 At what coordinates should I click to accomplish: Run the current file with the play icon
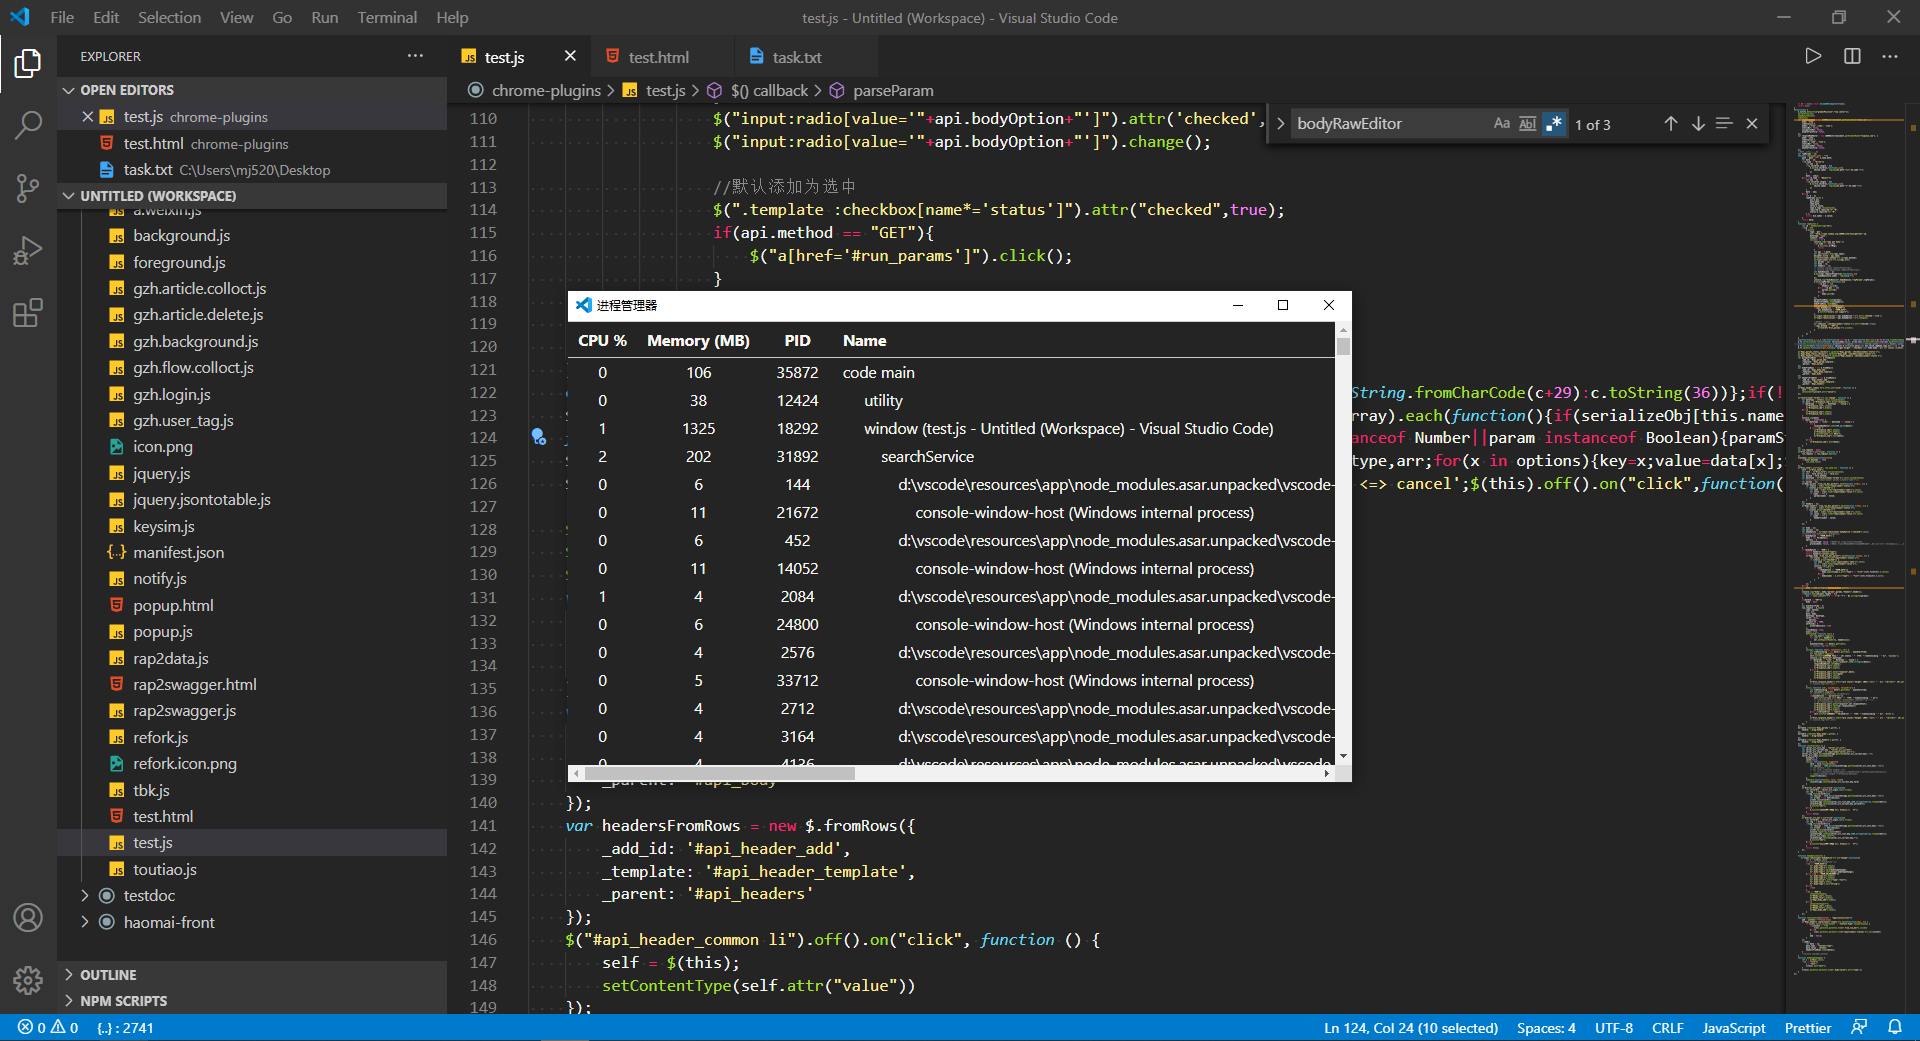(1813, 56)
